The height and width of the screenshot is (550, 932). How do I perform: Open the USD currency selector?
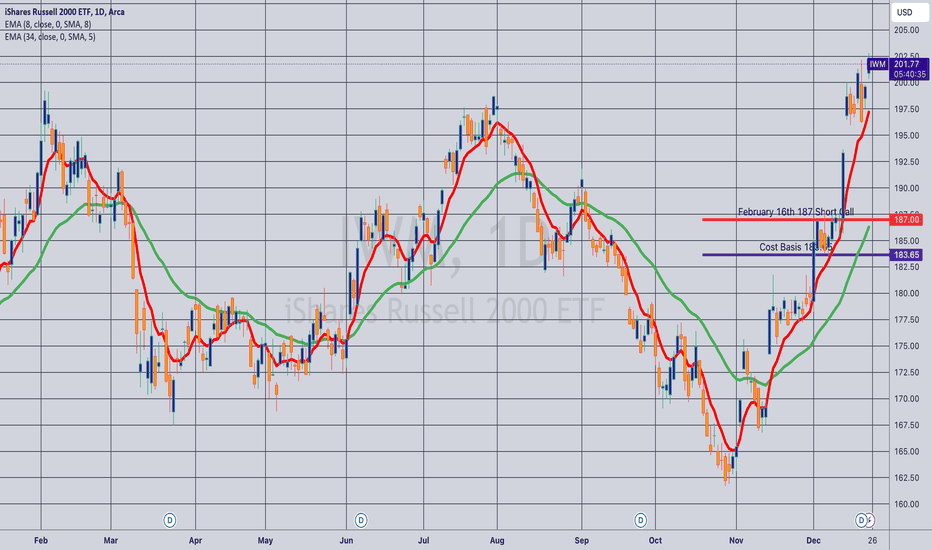tap(909, 12)
